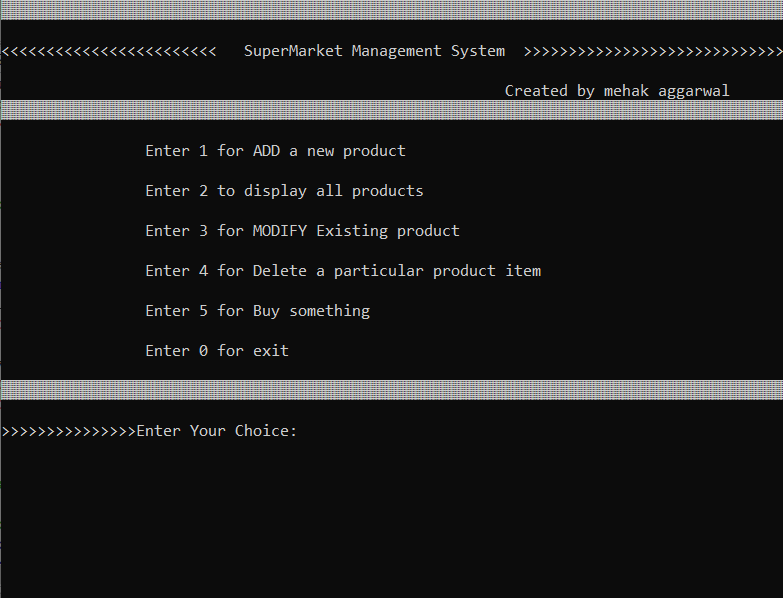Click 'Enter 3 for MODIFY Existing product' line
783x598 pixels.
302,231
